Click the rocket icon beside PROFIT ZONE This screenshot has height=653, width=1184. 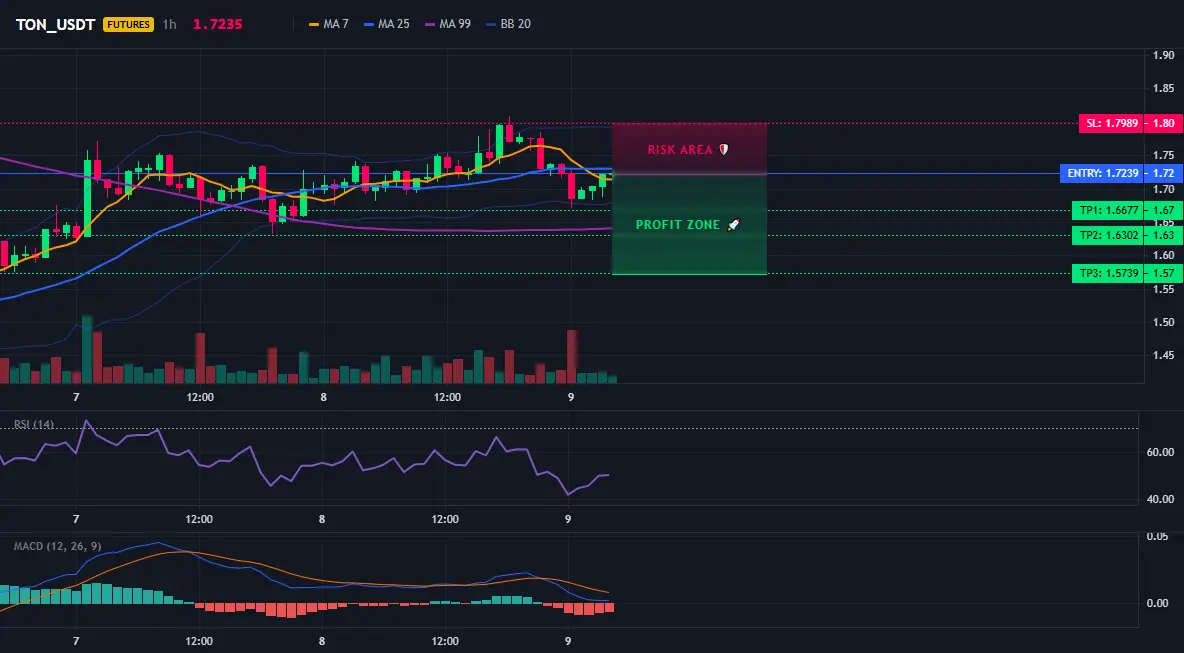[x=733, y=225]
